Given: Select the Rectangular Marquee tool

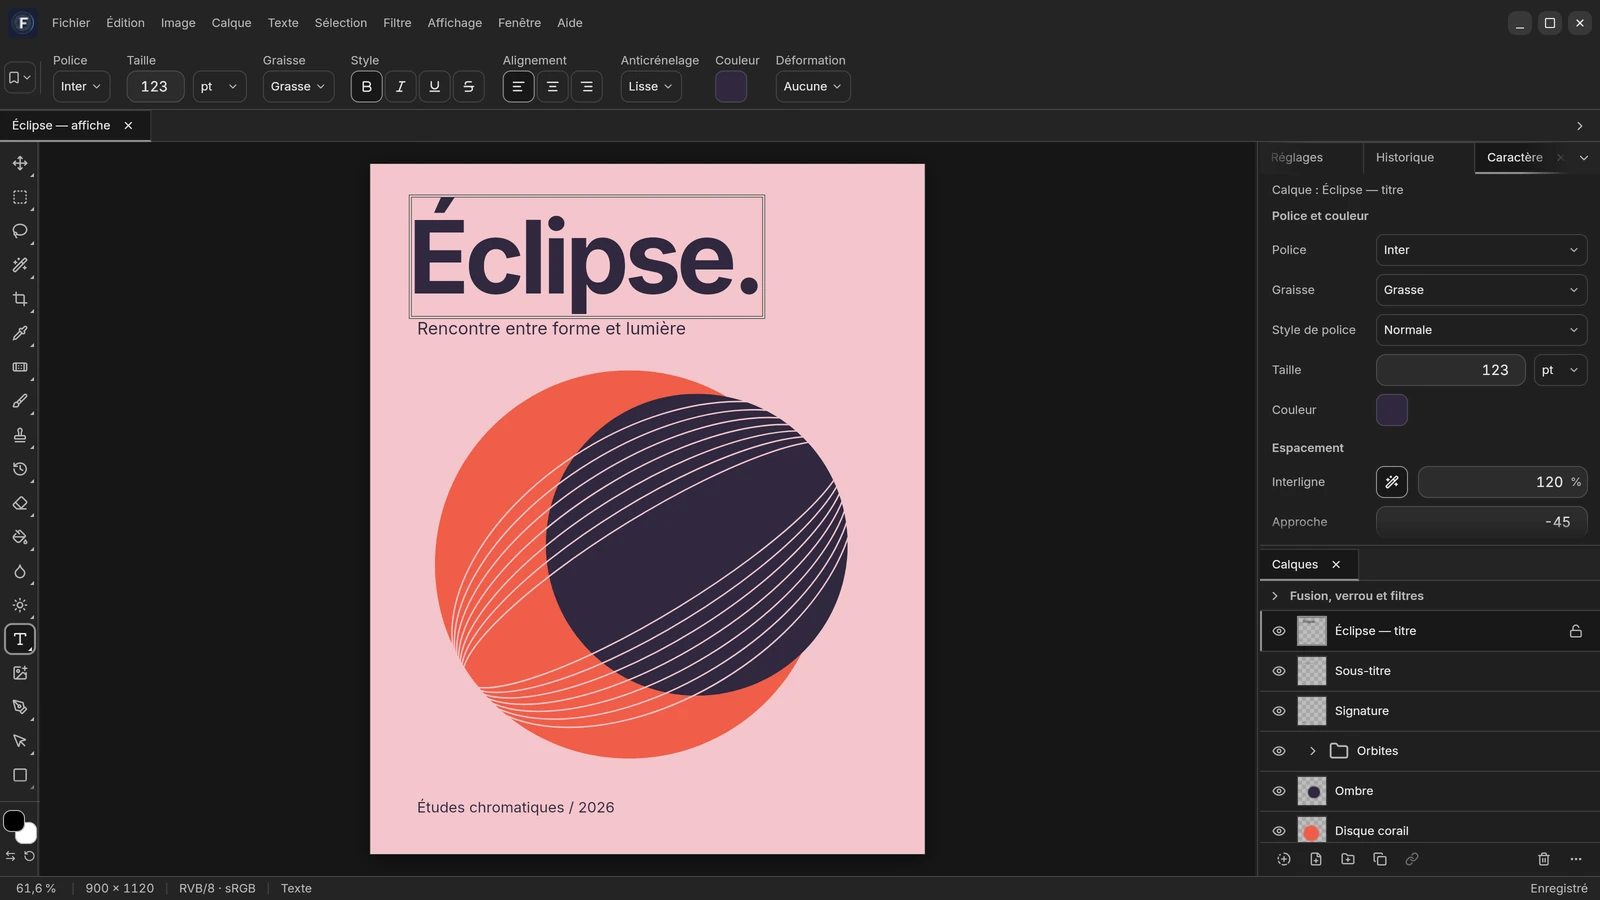Looking at the screenshot, I should (20, 197).
